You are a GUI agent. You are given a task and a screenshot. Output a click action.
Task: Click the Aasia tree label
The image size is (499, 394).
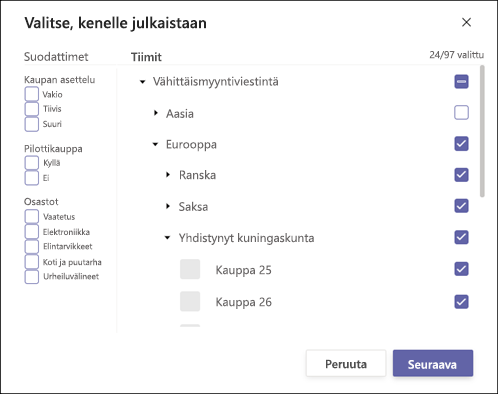pos(180,114)
